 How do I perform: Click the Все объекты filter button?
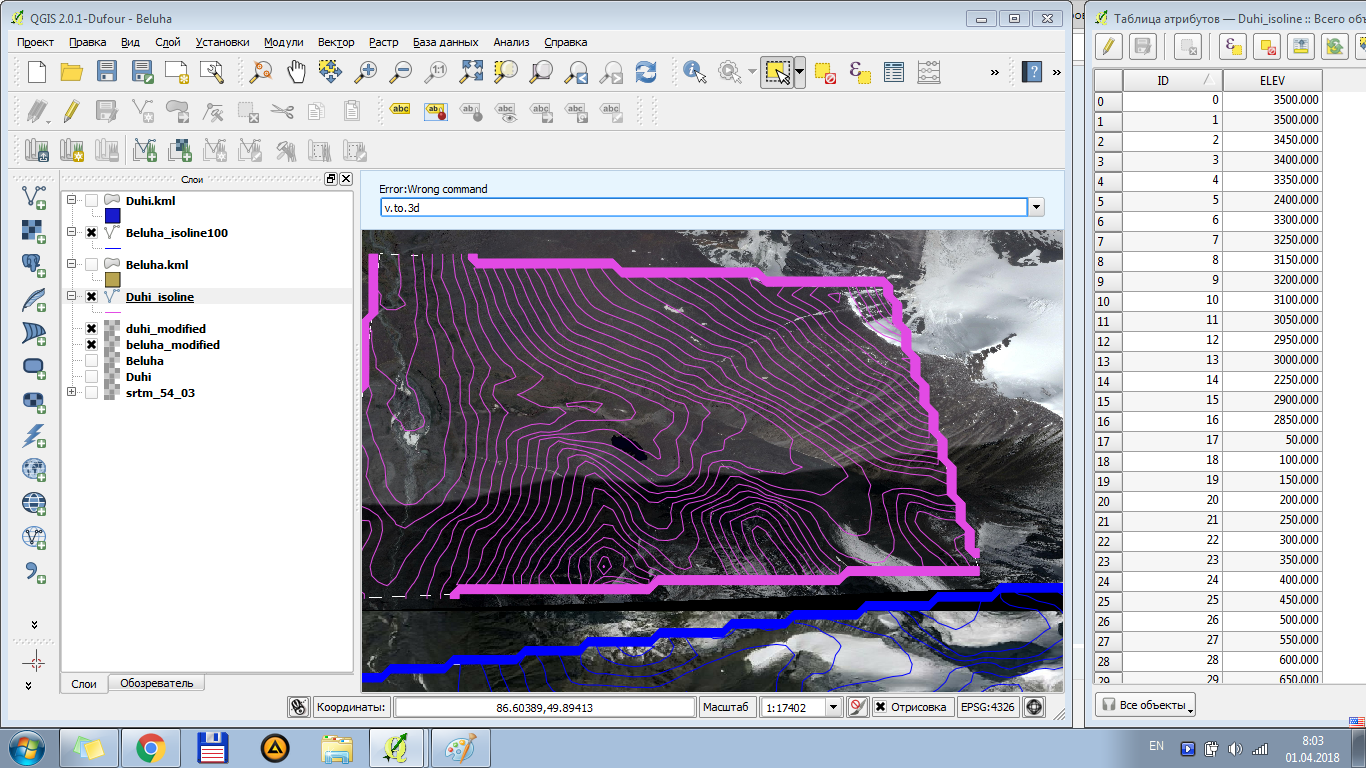(1145, 705)
